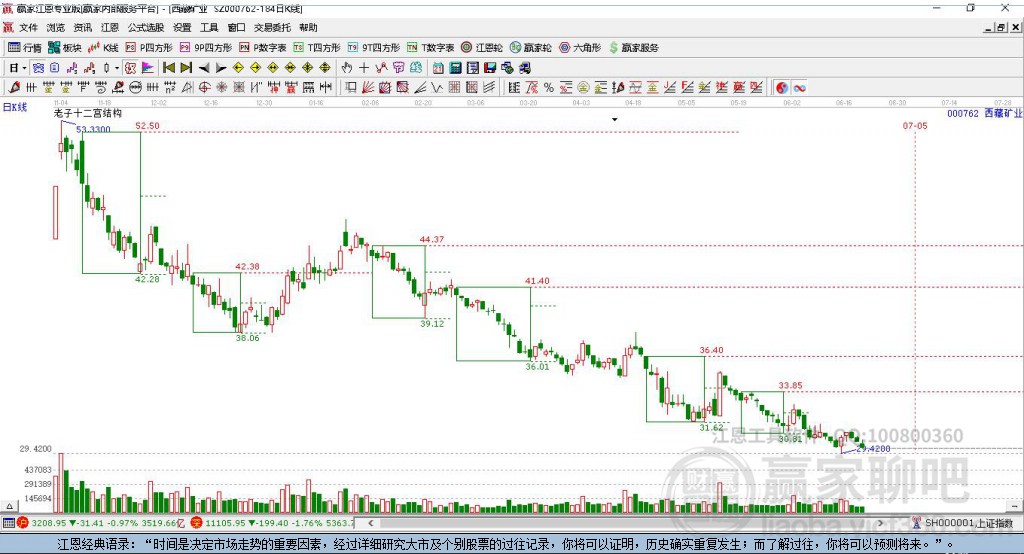Click the small dropdown triangle above chart
Image resolution: width=1024 pixels, height=554 pixels.
pyautogui.click(x=615, y=120)
